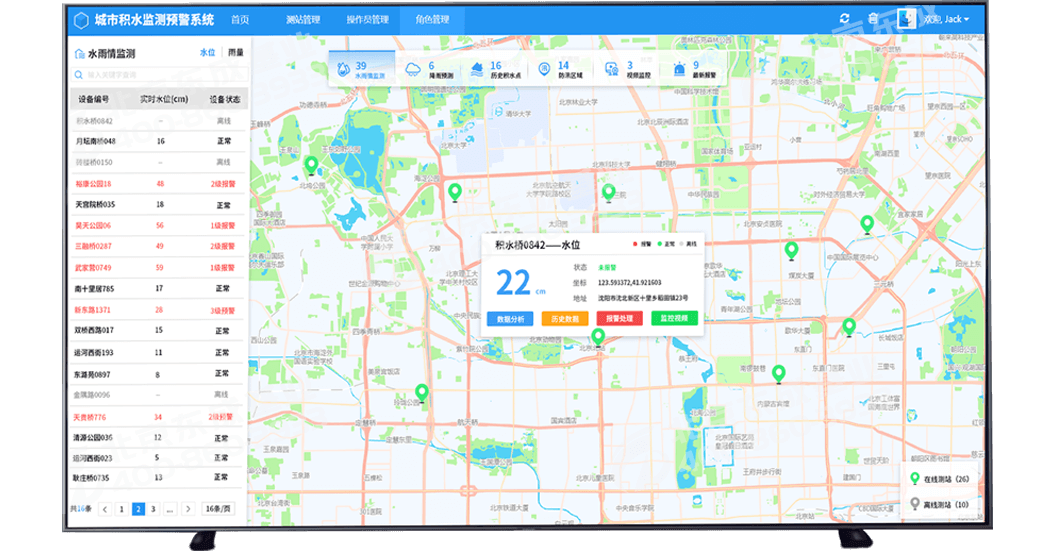Click the 最新报警 alarm siren icon
The height and width of the screenshot is (551, 1056).
point(679,69)
